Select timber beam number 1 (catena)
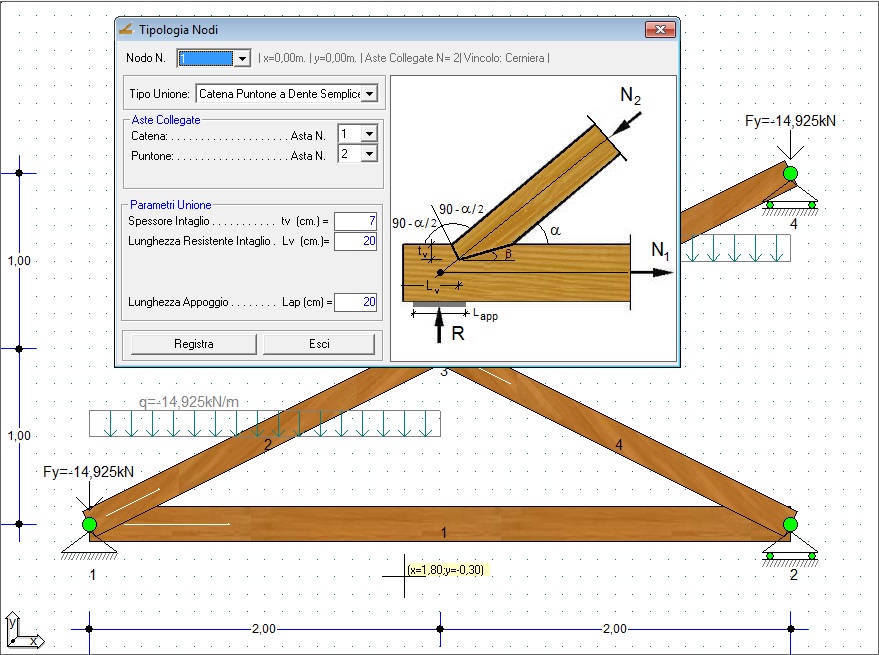The width and height of the screenshot is (879, 655). [x=443, y=524]
